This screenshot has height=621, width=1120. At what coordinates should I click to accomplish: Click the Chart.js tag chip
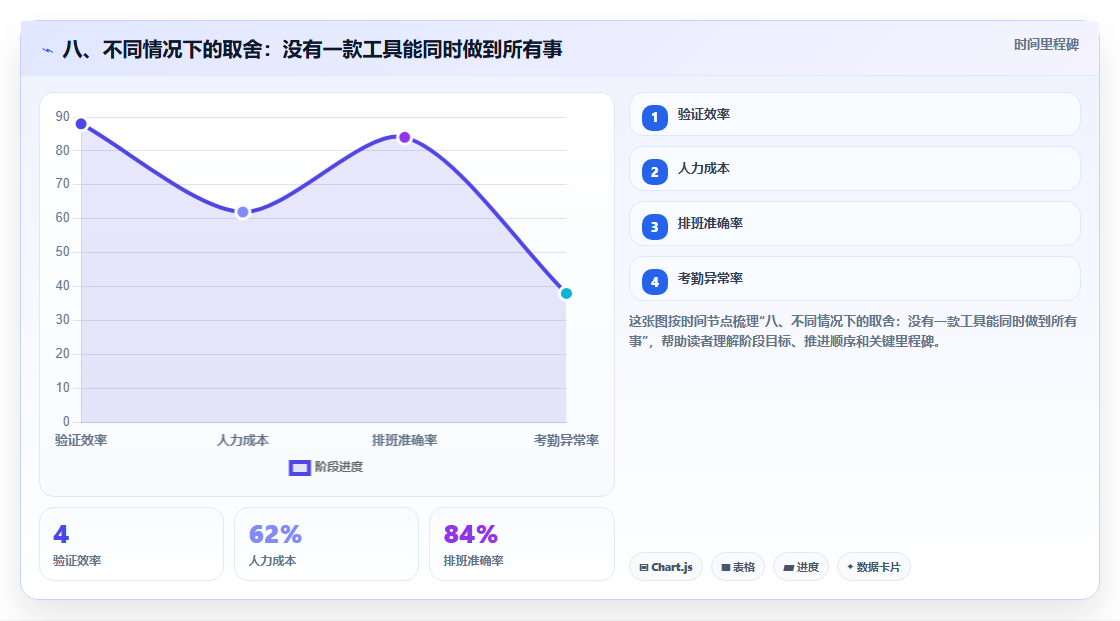(x=666, y=567)
